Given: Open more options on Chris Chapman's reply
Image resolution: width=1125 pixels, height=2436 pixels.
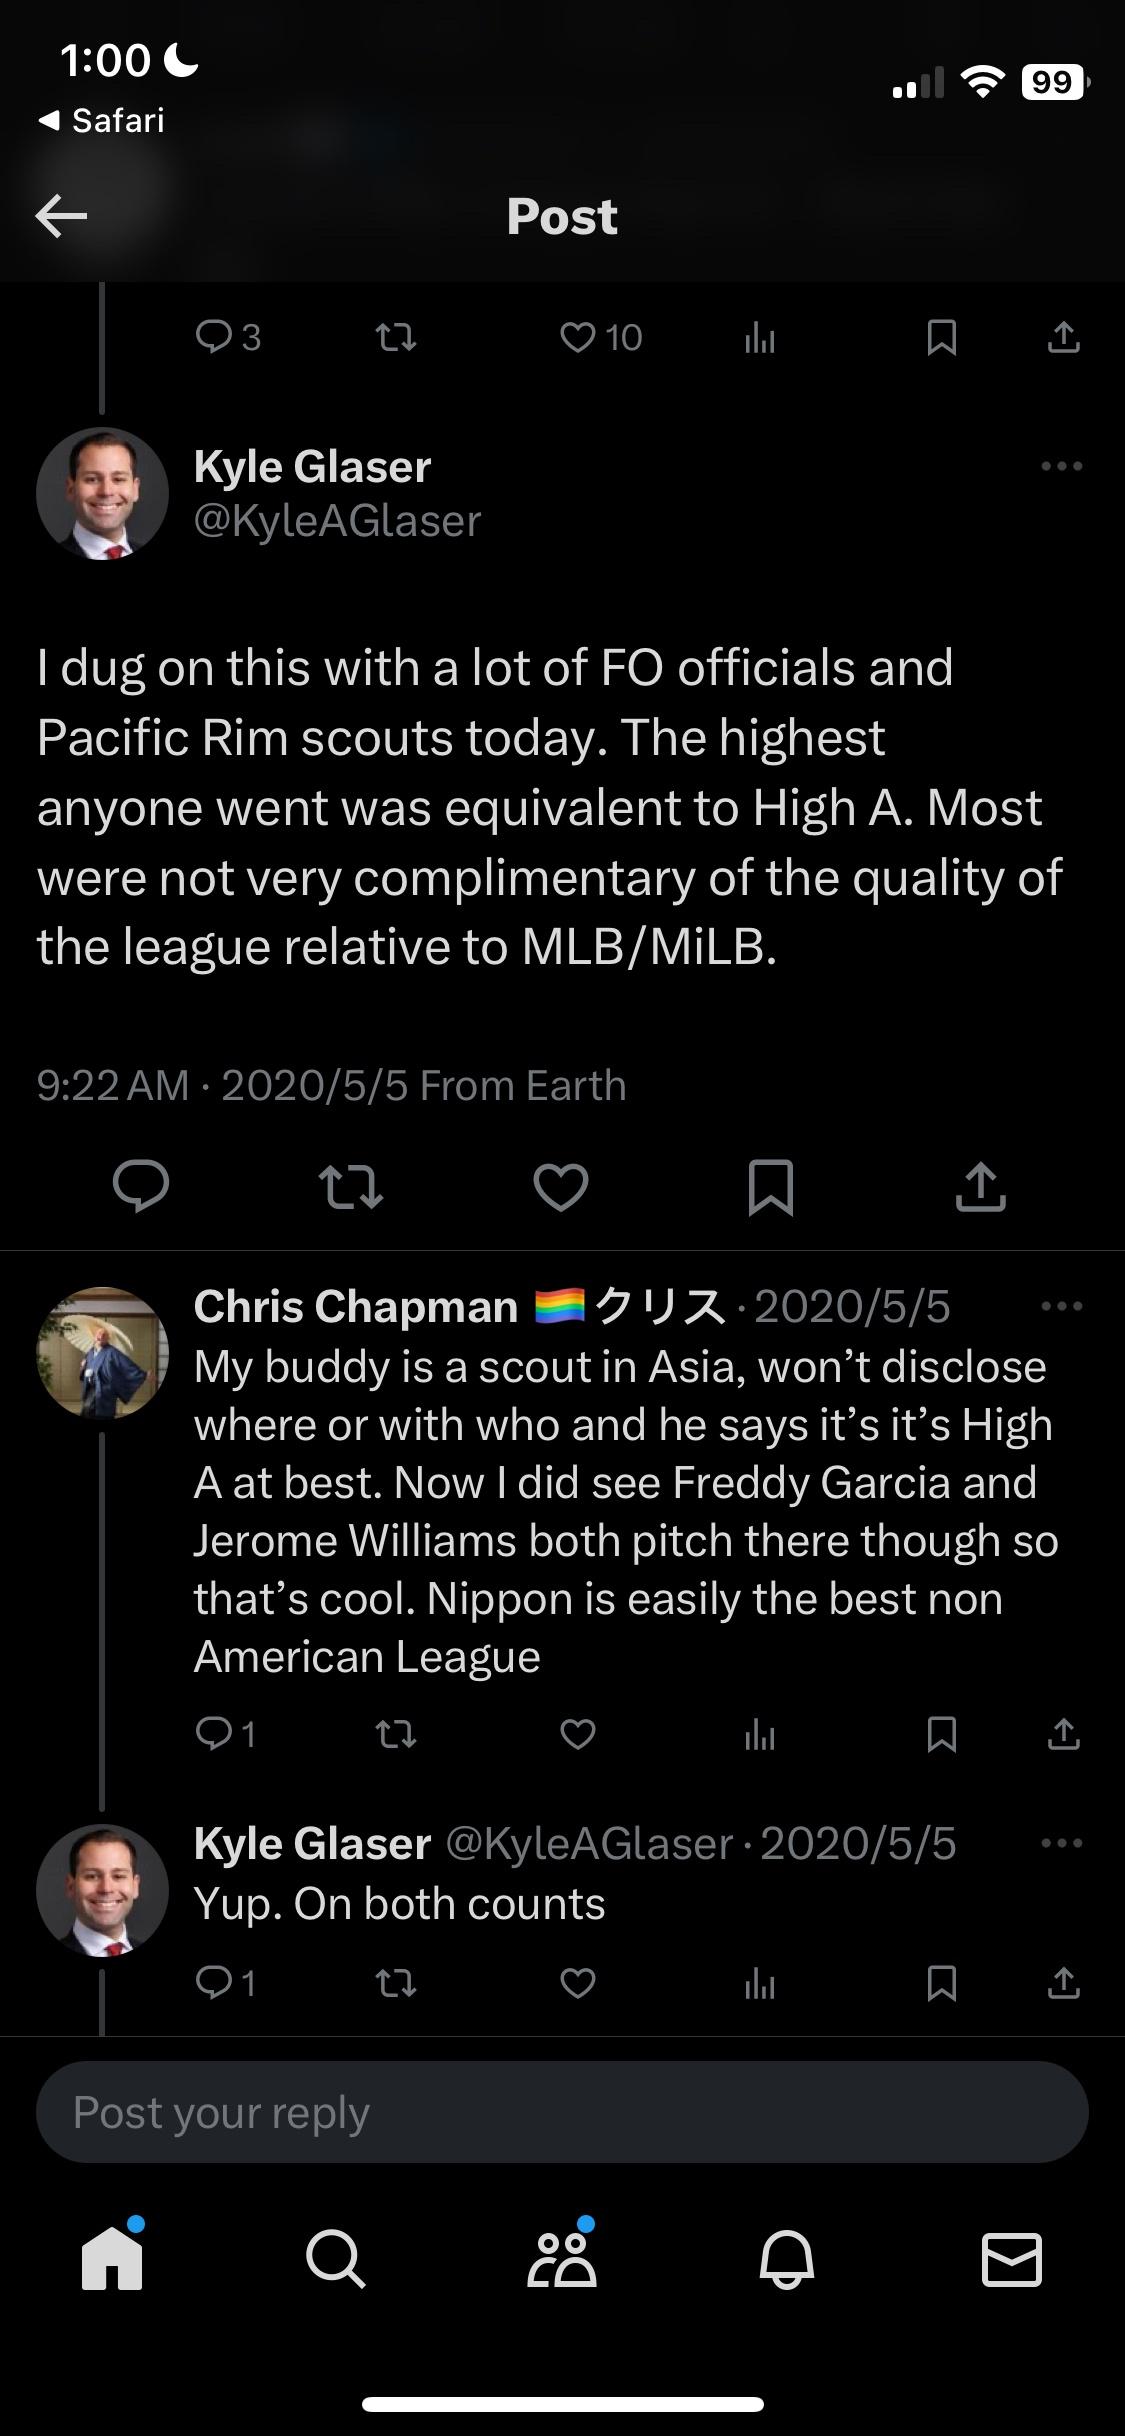Looking at the screenshot, I should pyautogui.click(x=1061, y=1306).
